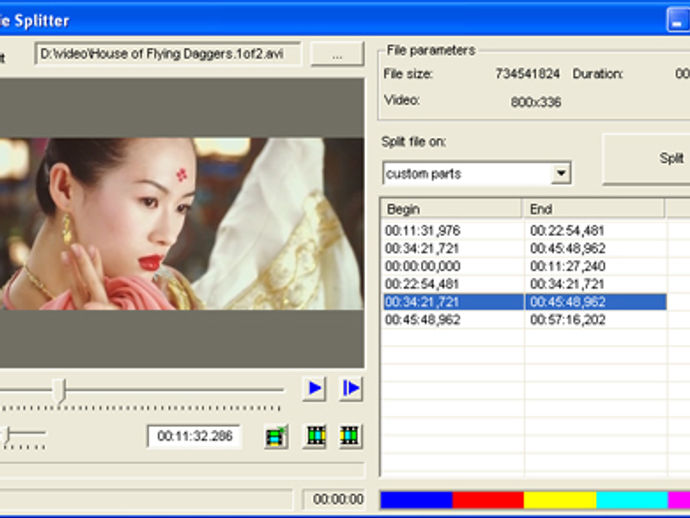
Task: Click the blue segment of the color bar
Action: coord(416,500)
